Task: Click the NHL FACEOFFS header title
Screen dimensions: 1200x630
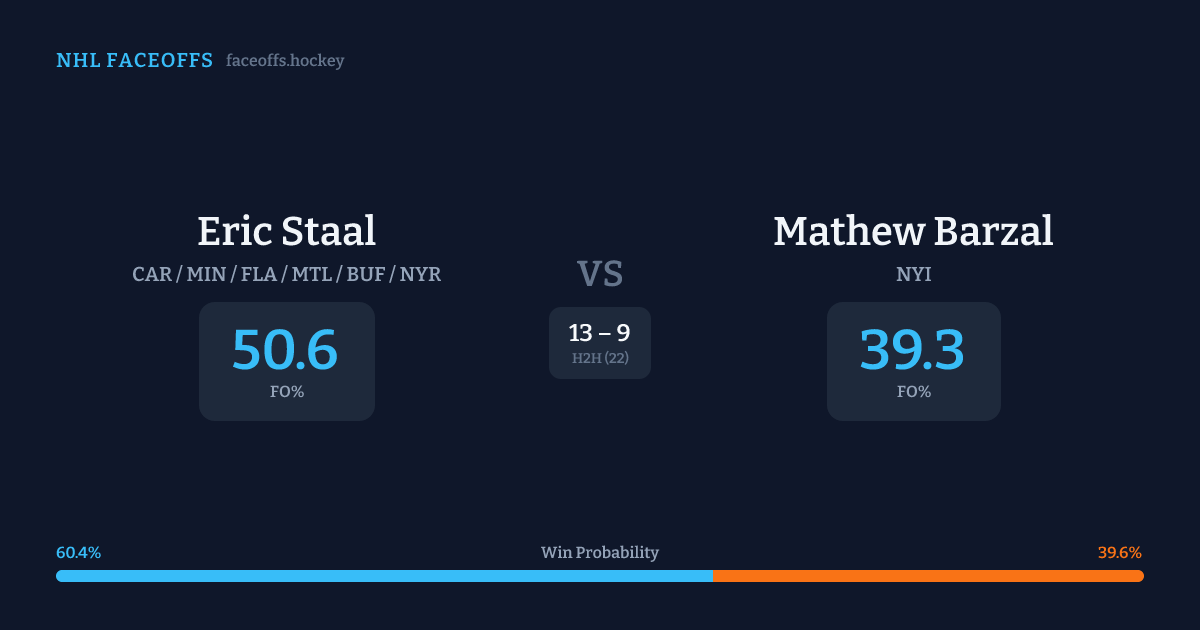Action: (134, 61)
